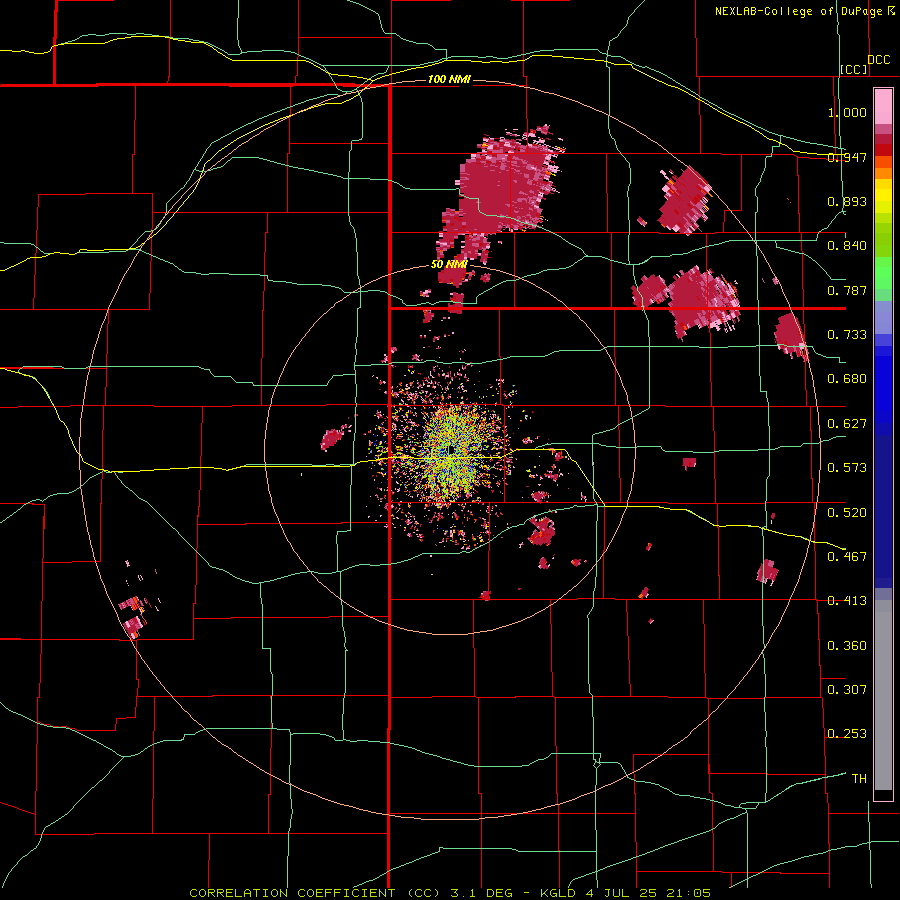Click the 50 NMI range ring label
The image size is (900, 900).
449,264
